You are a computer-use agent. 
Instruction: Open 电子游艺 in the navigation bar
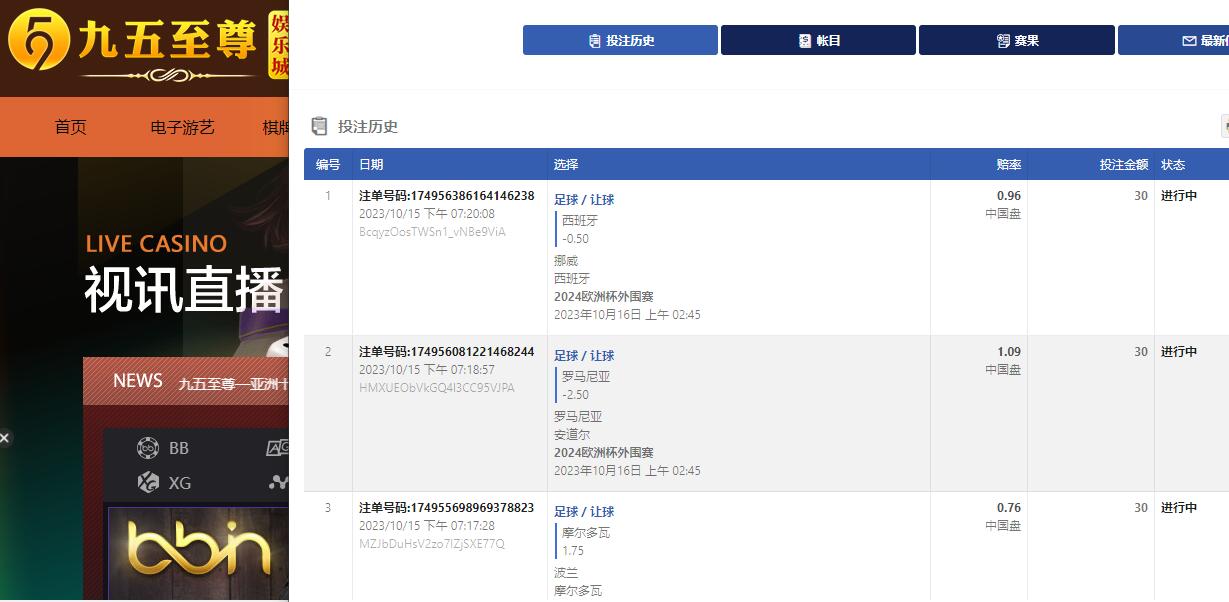182,127
